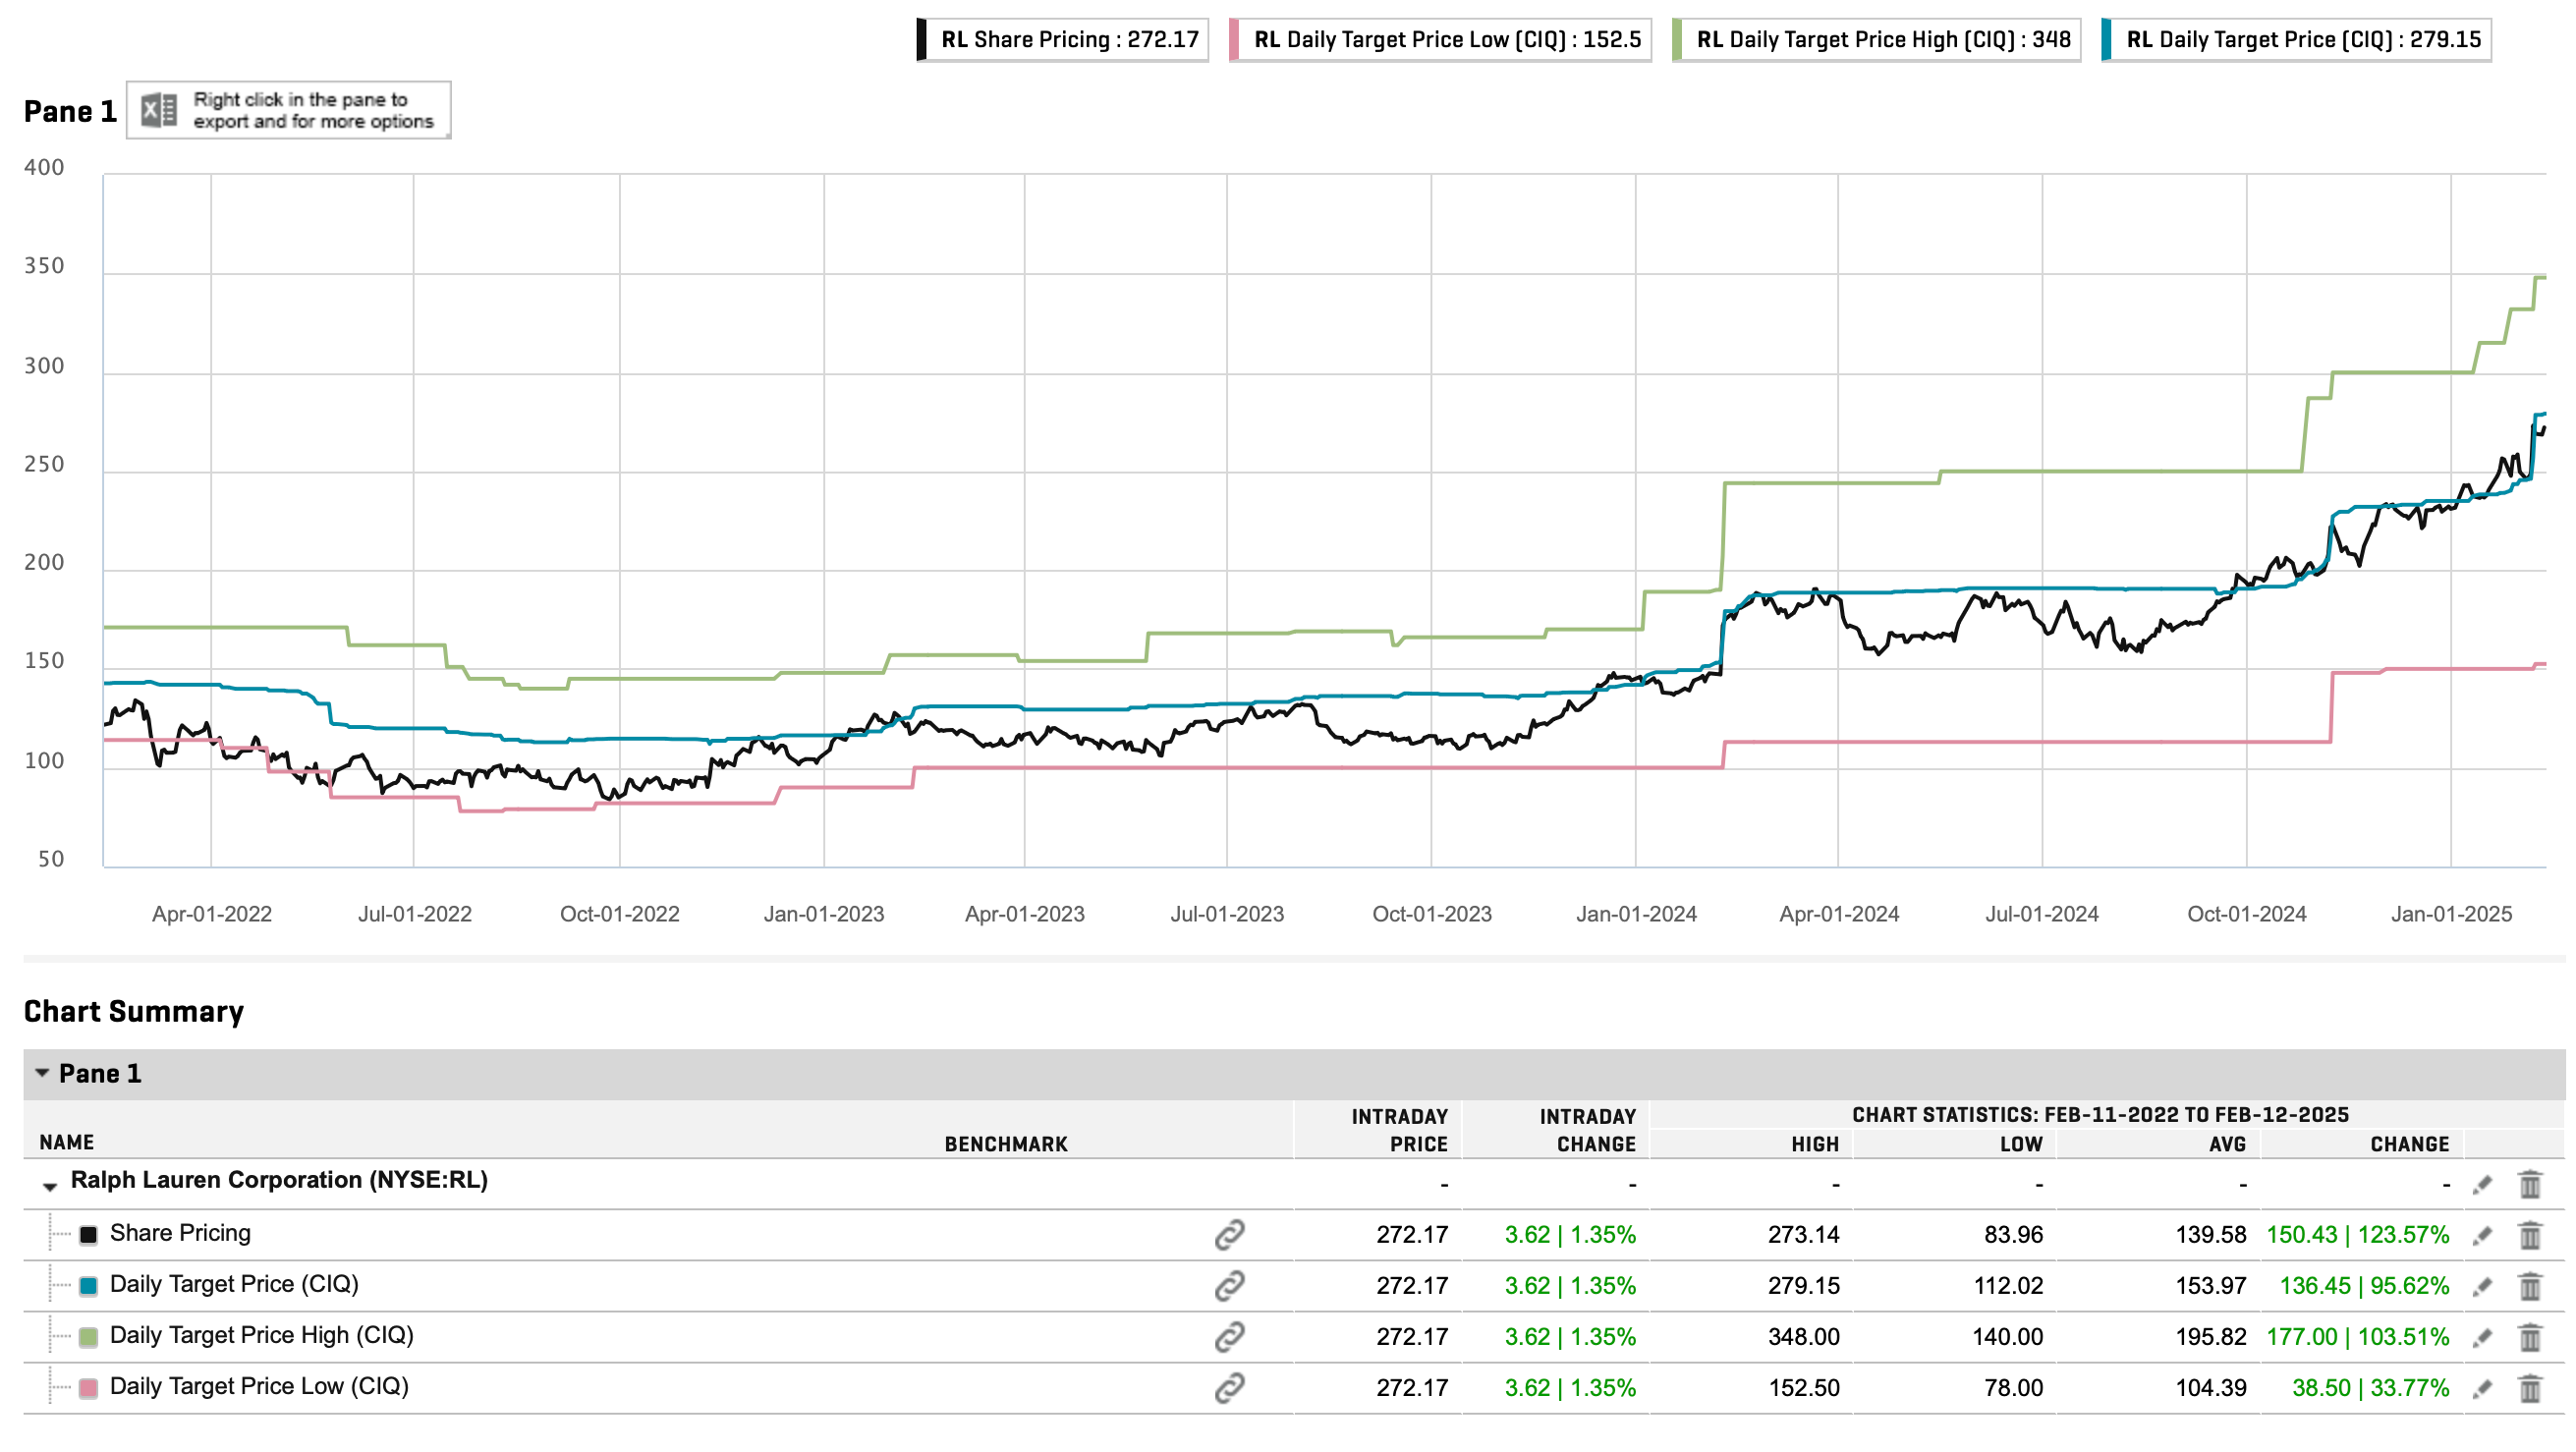Select the Daily Target Price (CIQ) row label
2576x1452 pixels.
[234, 1284]
